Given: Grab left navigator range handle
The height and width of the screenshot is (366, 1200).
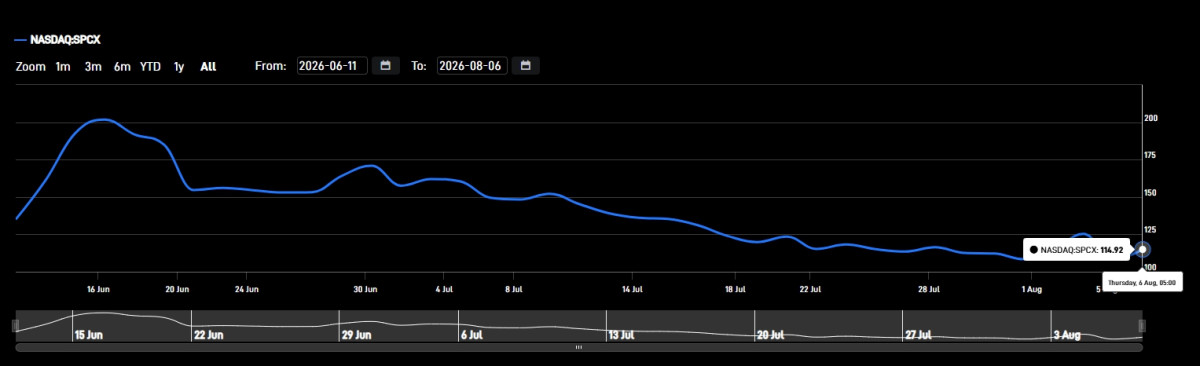Looking at the screenshot, I should 15,326.
